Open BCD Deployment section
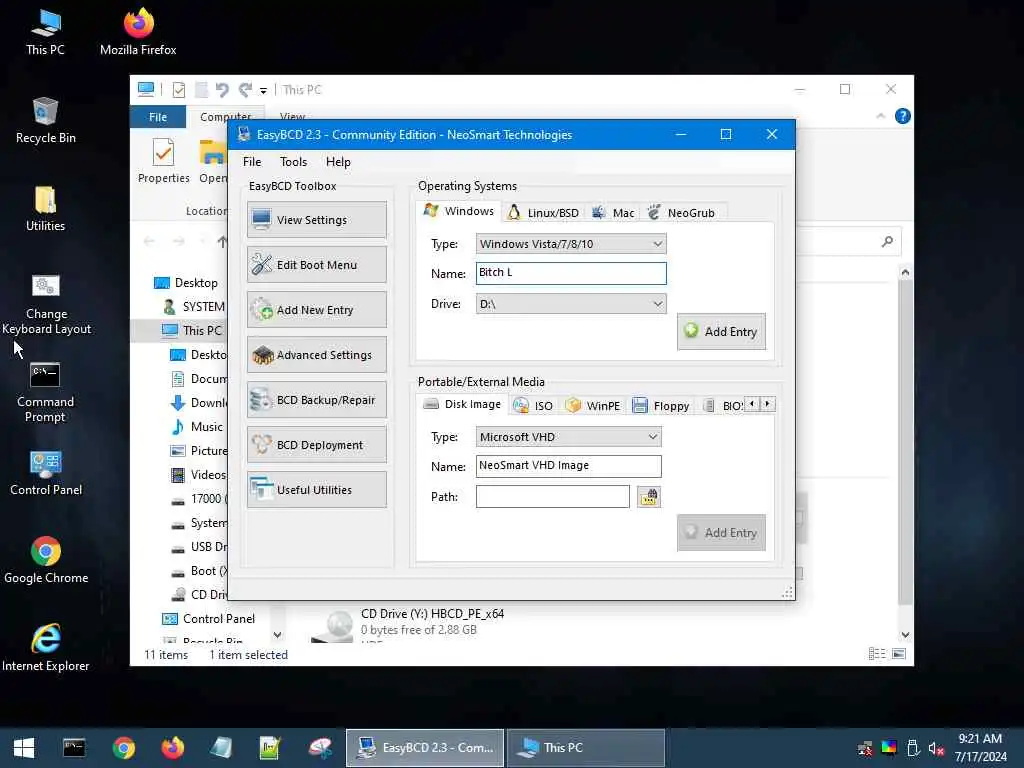 317,445
